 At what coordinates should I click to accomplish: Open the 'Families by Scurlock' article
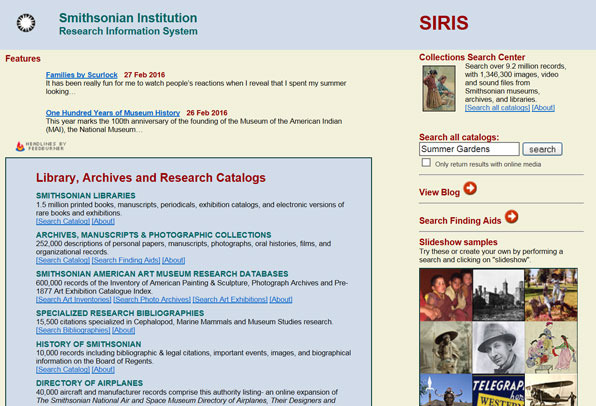coord(82,75)
